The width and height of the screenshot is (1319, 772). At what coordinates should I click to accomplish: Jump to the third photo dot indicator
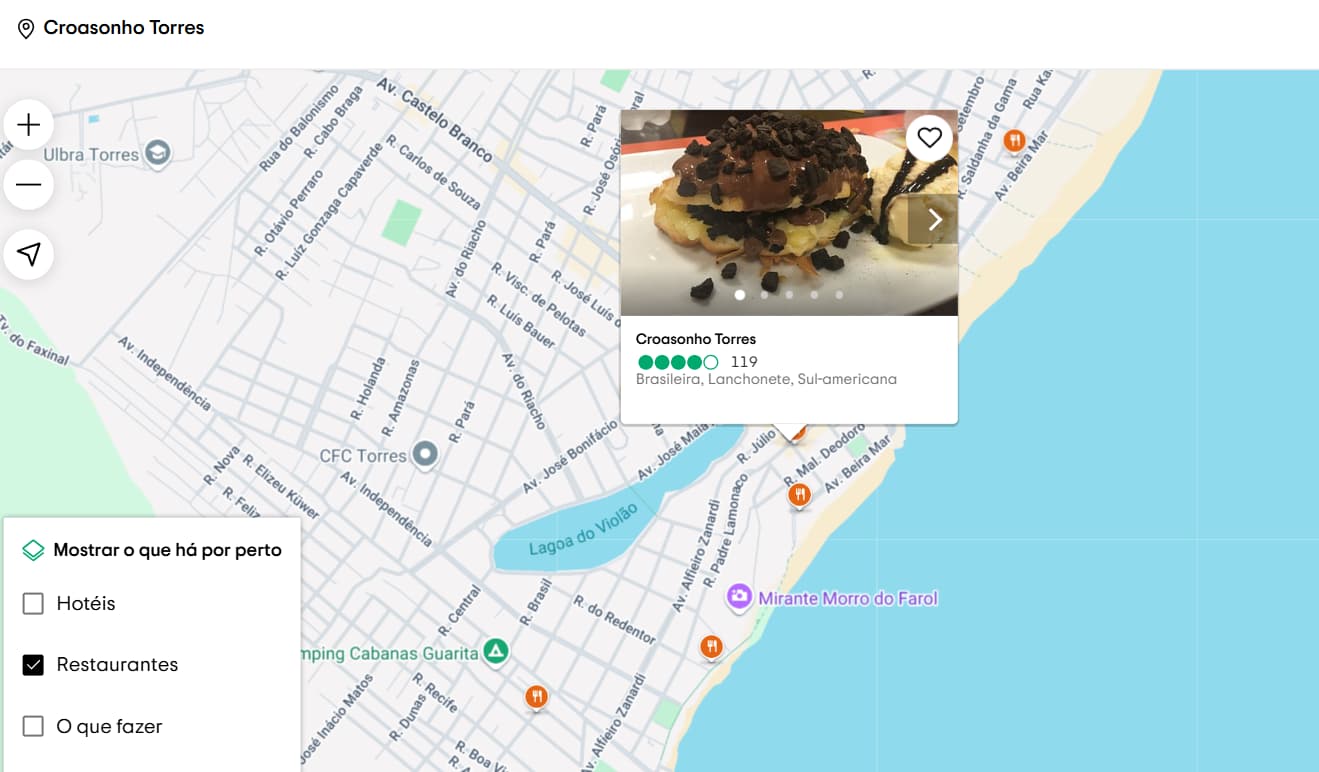(x=789, y=295)
